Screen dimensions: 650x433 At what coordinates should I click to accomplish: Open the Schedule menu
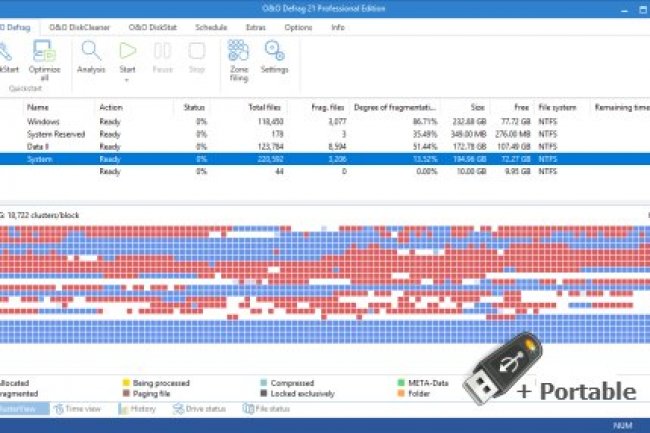211,27
